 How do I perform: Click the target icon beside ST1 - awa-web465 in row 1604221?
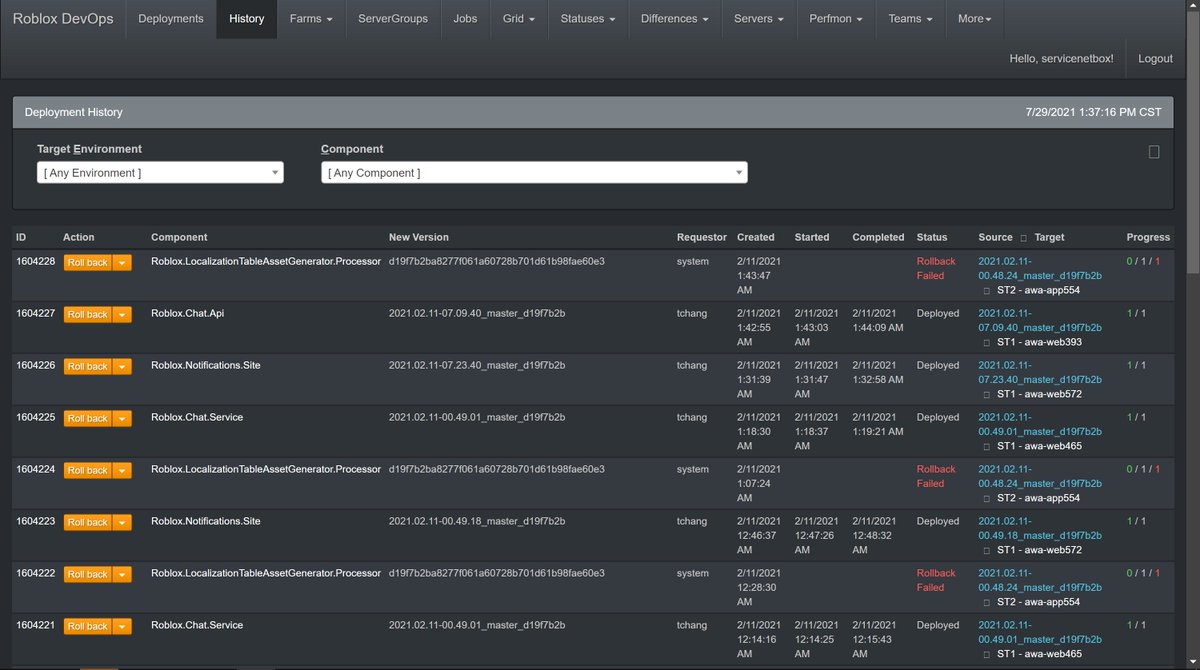point(987,654)
